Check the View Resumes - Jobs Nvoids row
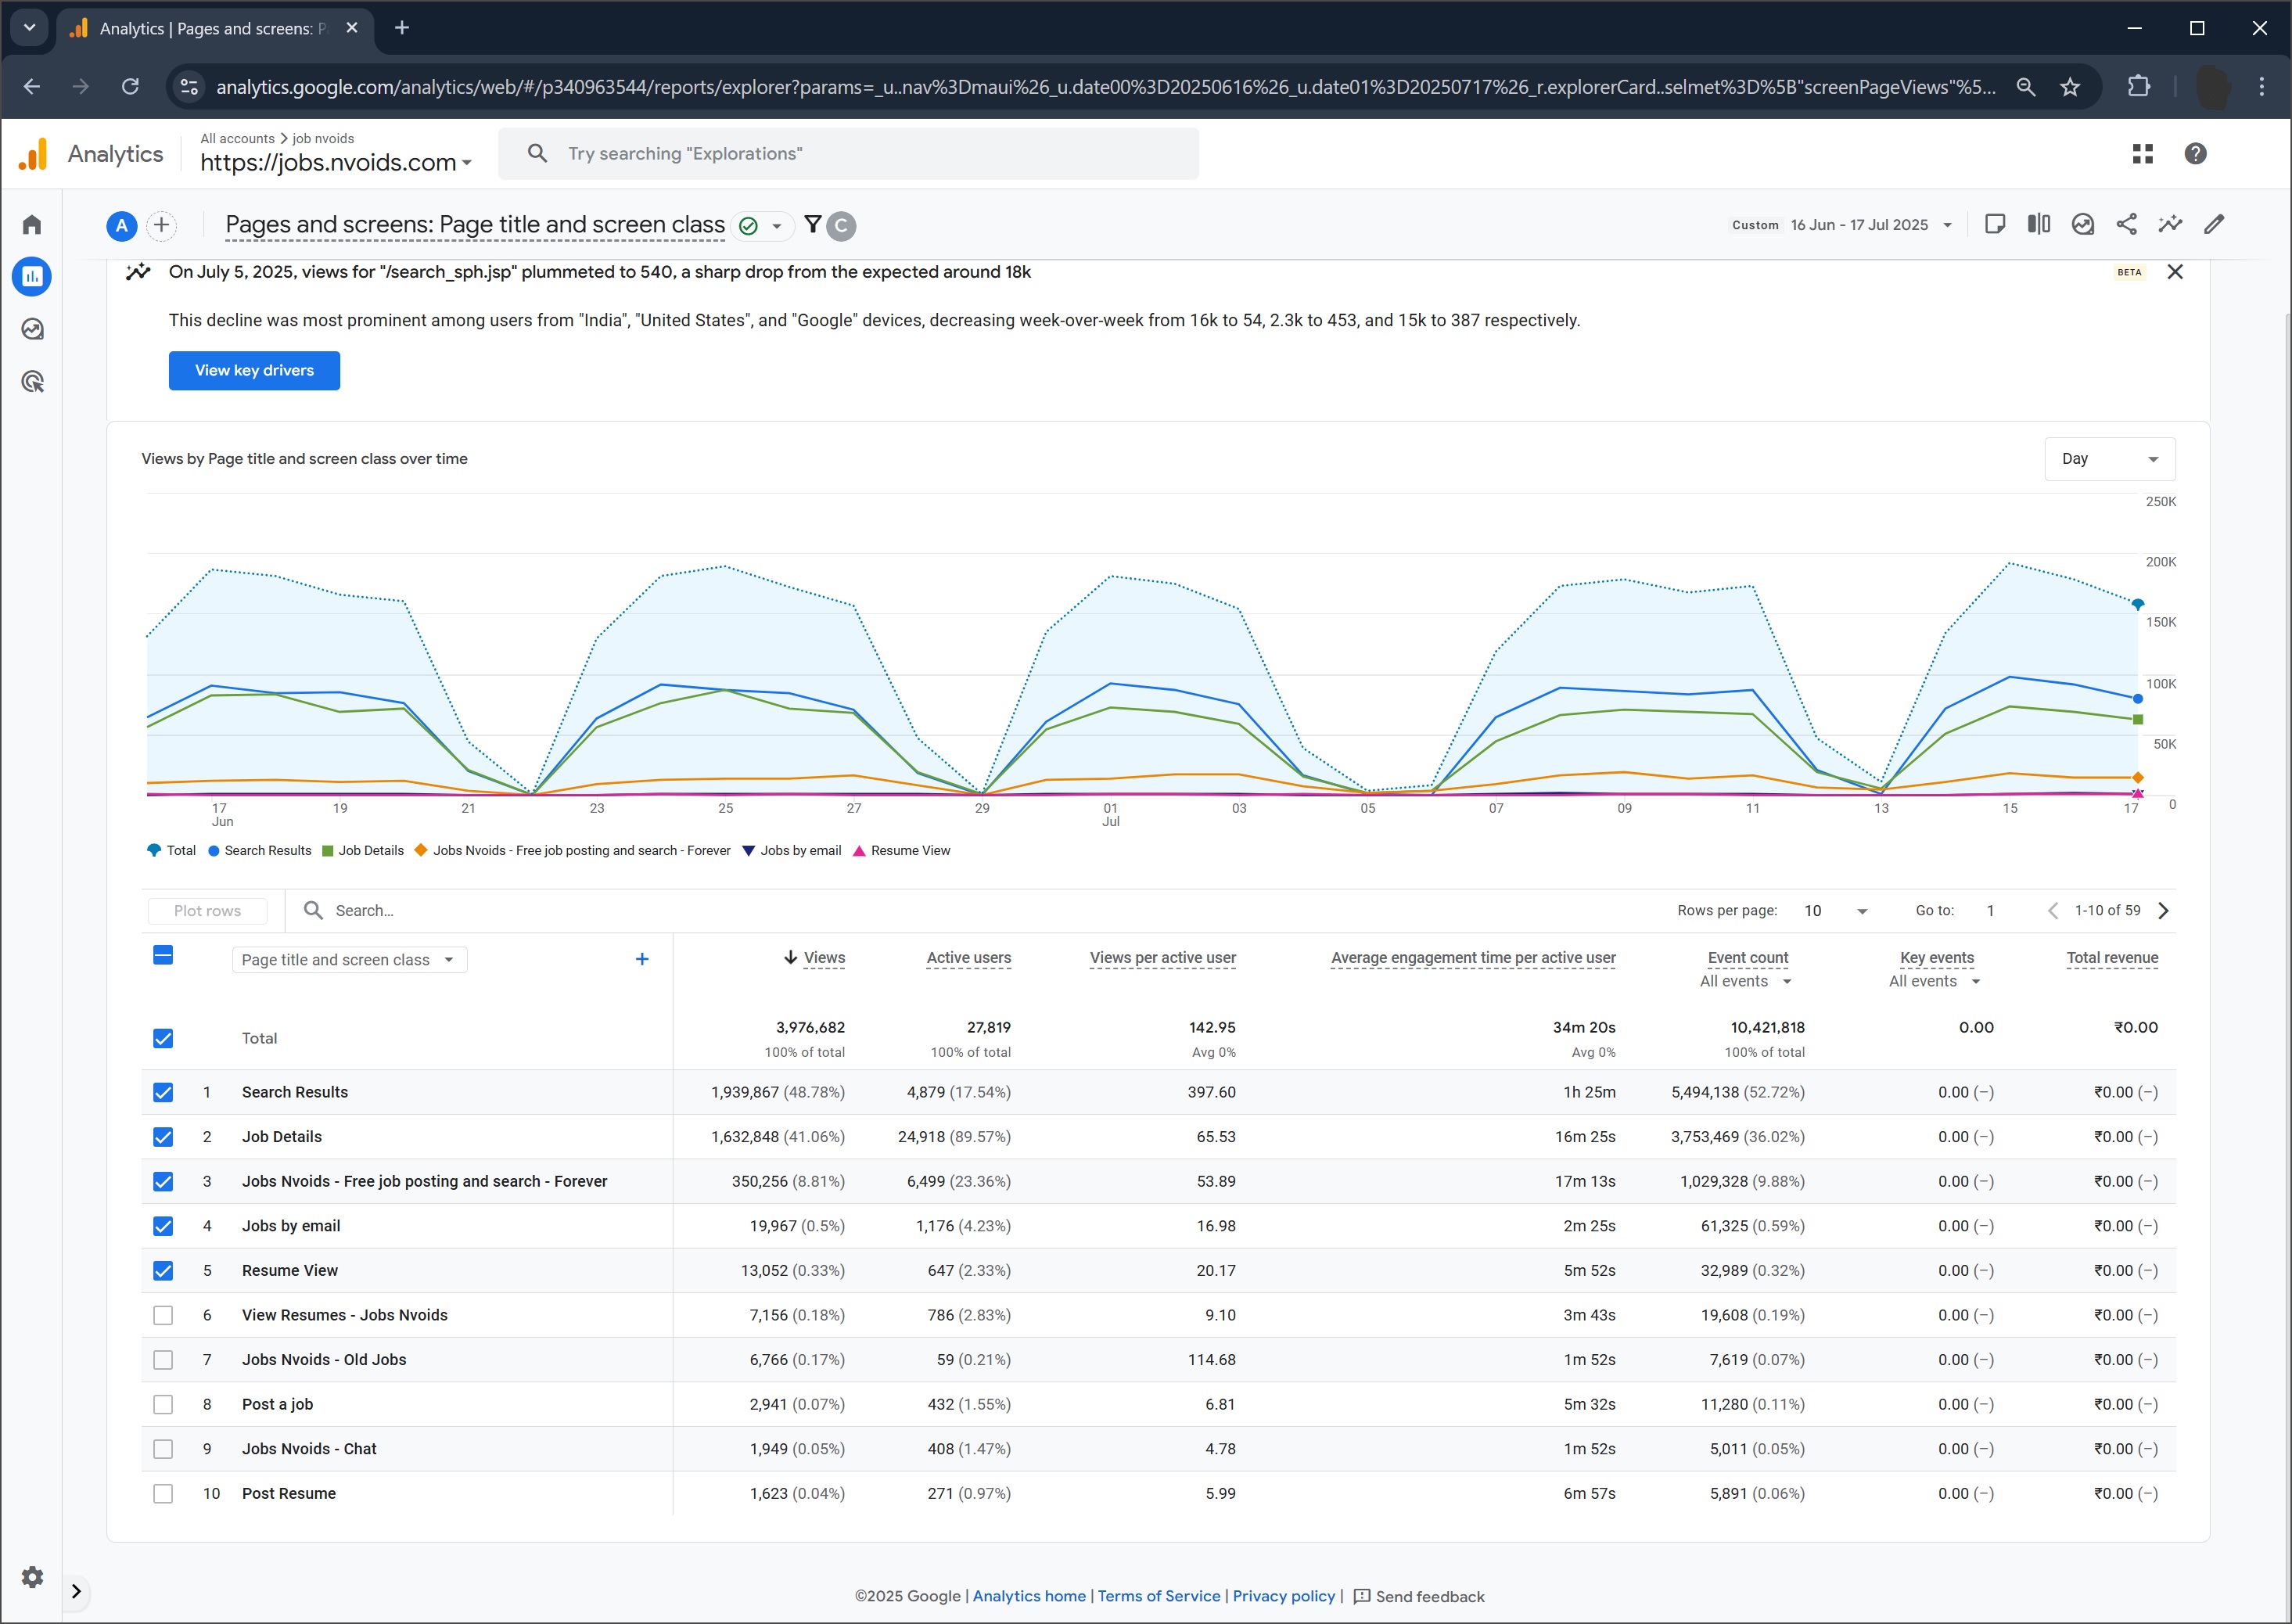 coord(163,1315)
